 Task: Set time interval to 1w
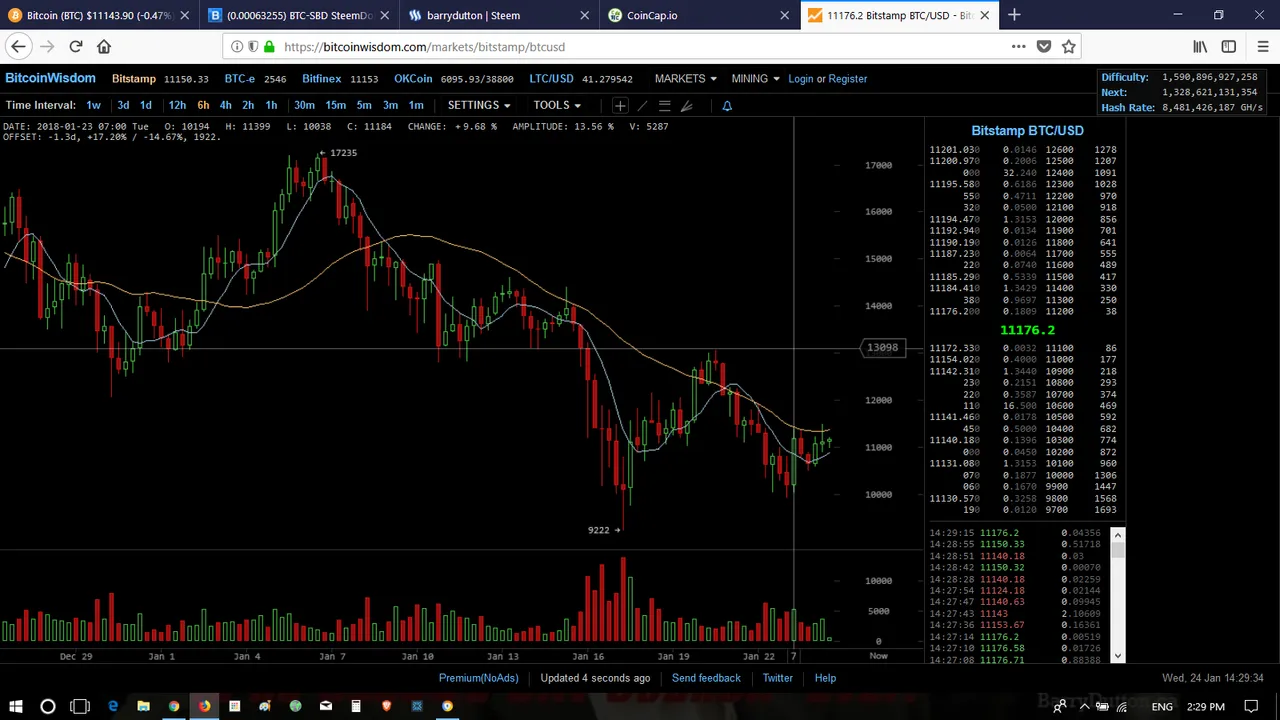click(x=93, y=105)
